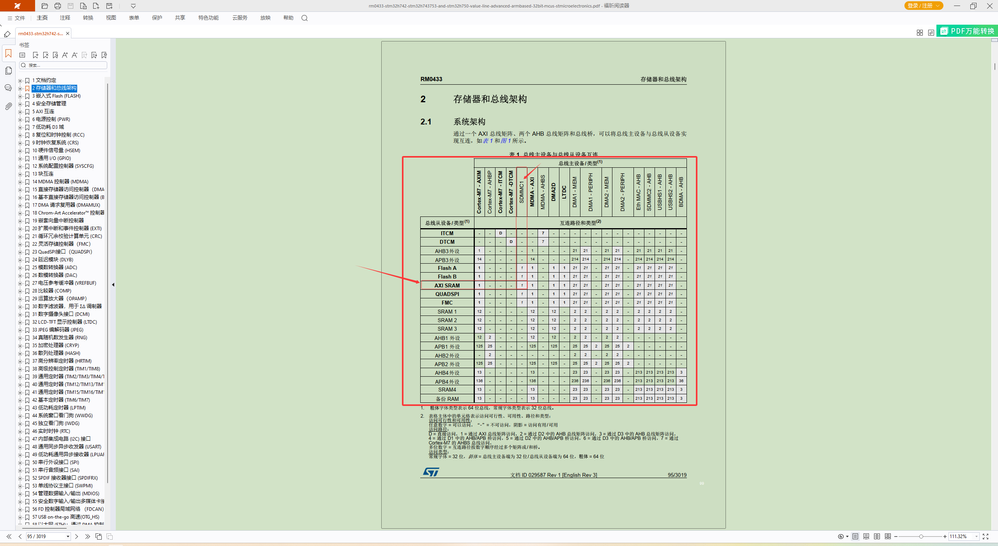Open the 云服务 ribbon tab

pos(240,18)
